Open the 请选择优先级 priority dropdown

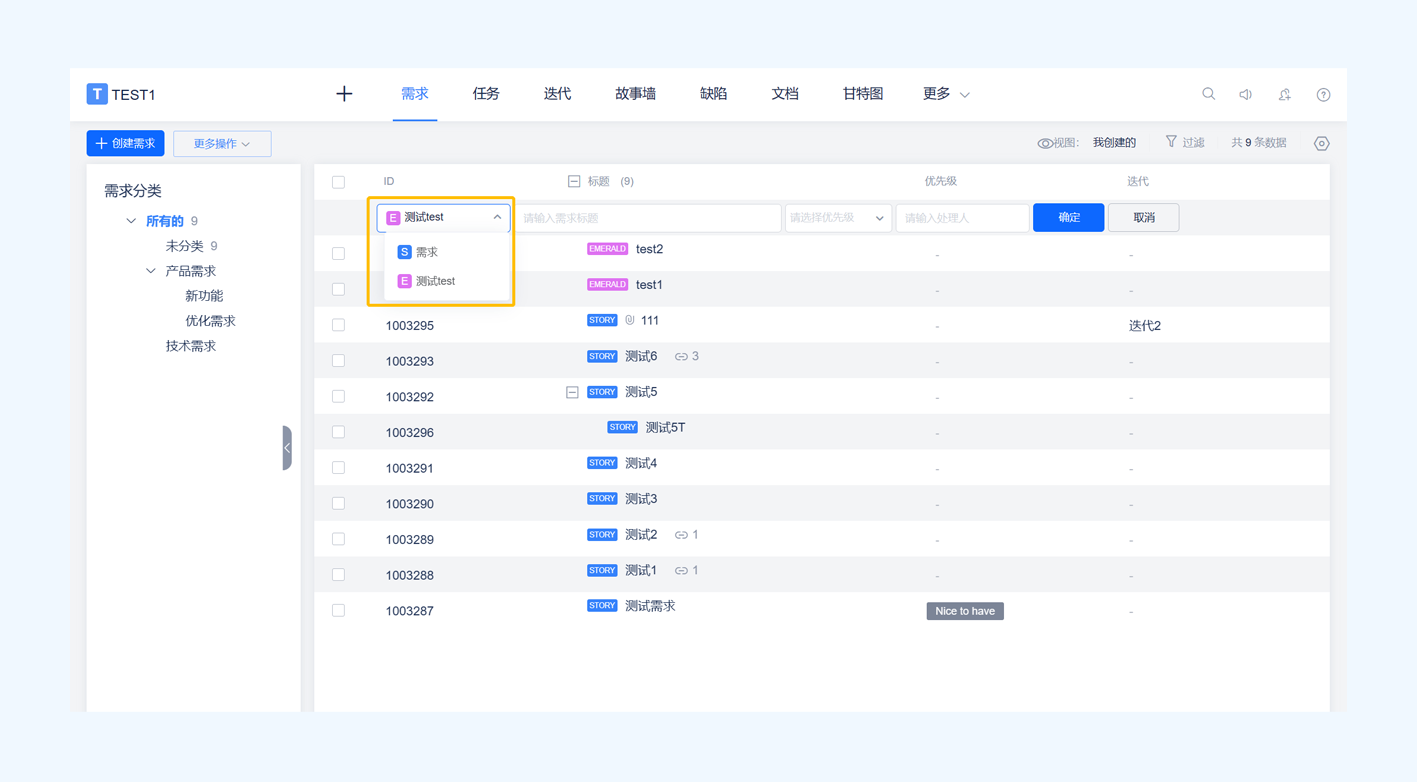pyautogui.click(x=837, y=218)
